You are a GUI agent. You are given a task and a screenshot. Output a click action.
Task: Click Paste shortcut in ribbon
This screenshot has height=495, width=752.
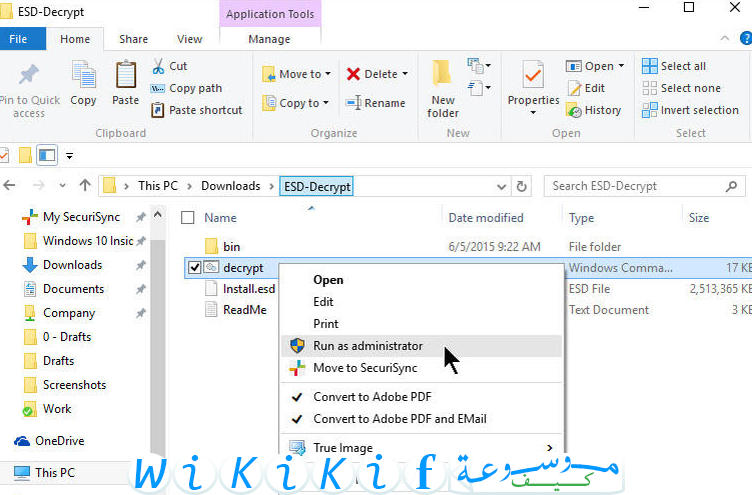(197, 110)
